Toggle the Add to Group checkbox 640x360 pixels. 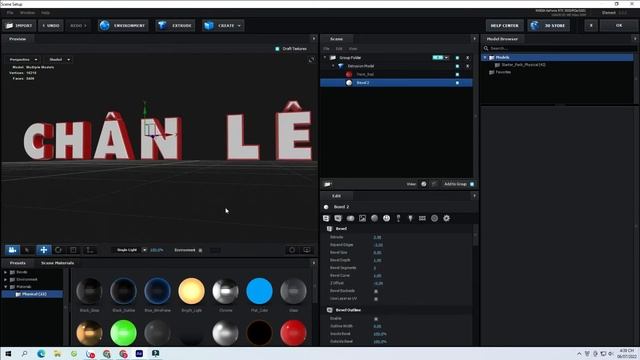tap(472, 184)
